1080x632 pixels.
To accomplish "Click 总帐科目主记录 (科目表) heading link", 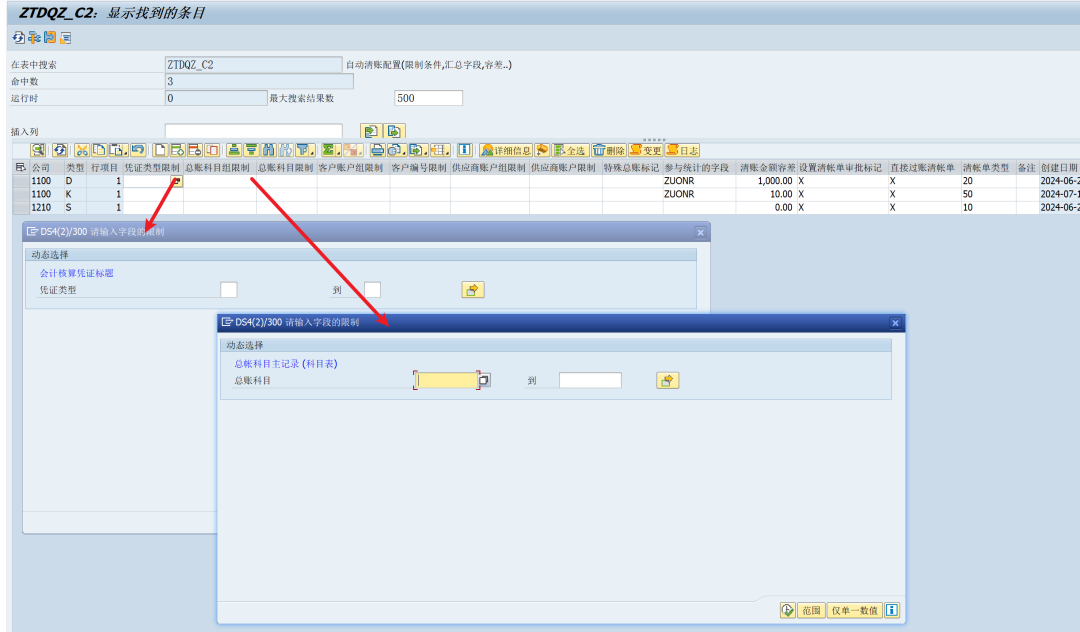I will [x=286, y=364].
